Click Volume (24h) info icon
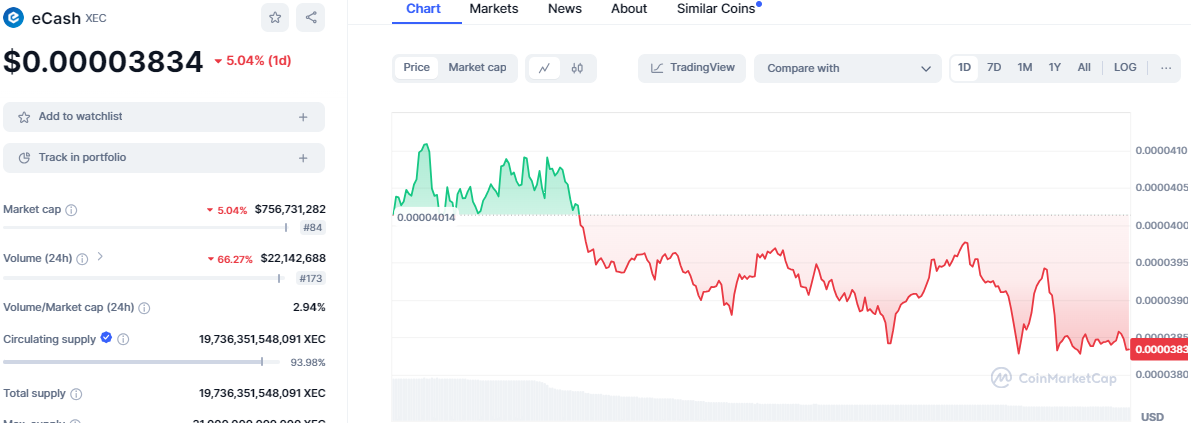Image resolution: width=1191 pixels, height=423 pixels. coord(82,258)
